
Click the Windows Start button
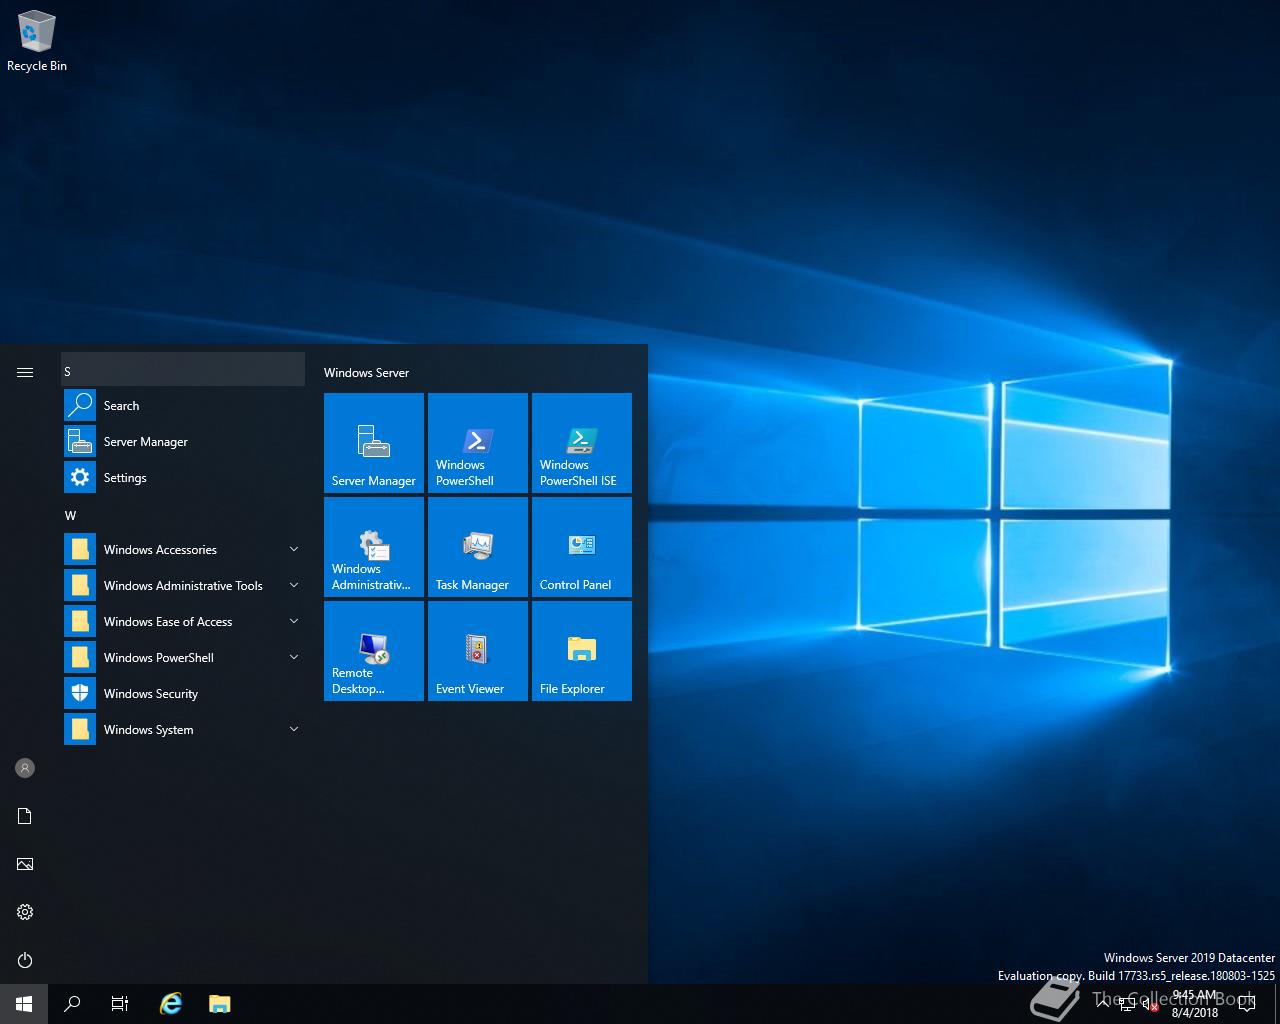pyautogui.click(x=24, y=1004)
